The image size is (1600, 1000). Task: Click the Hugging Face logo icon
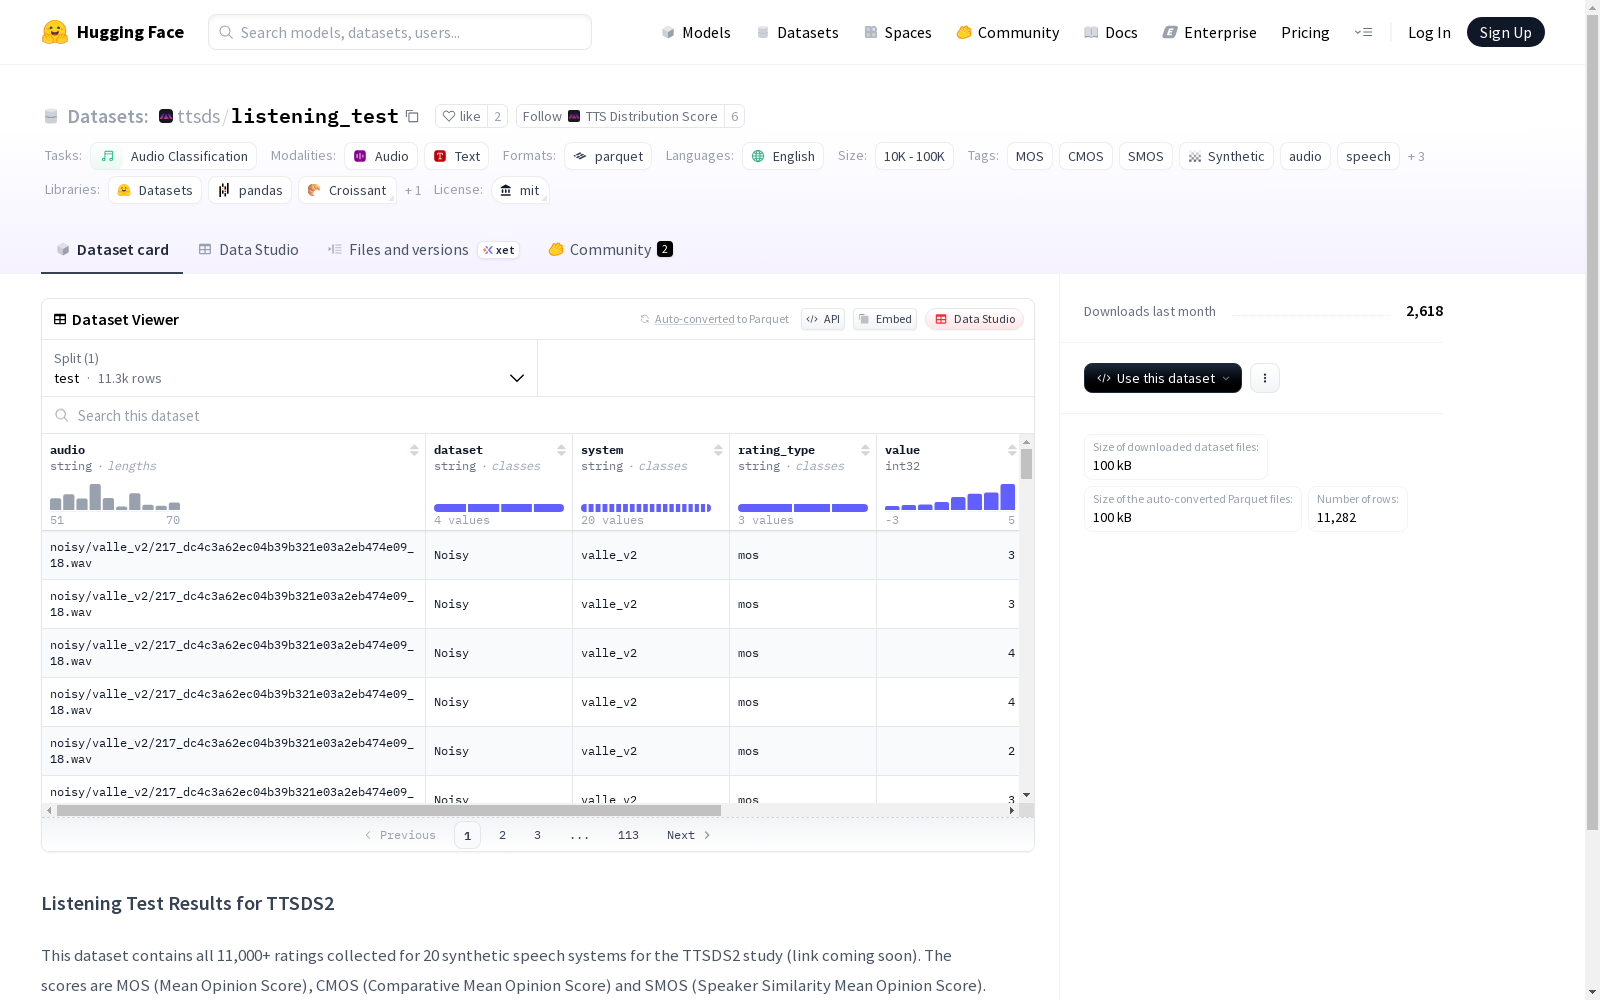click(x=55, y=32)
